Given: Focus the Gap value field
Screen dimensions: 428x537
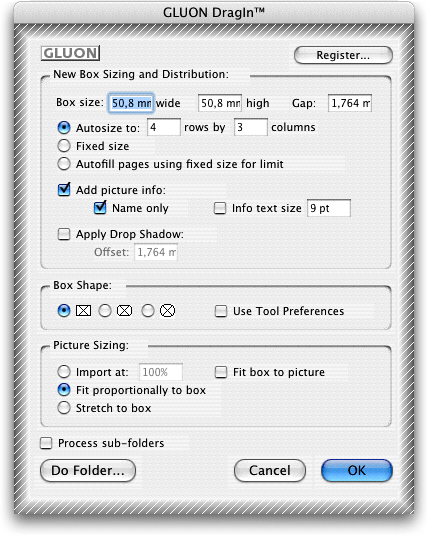Looking at the screenshot, I should click(350, 103).
